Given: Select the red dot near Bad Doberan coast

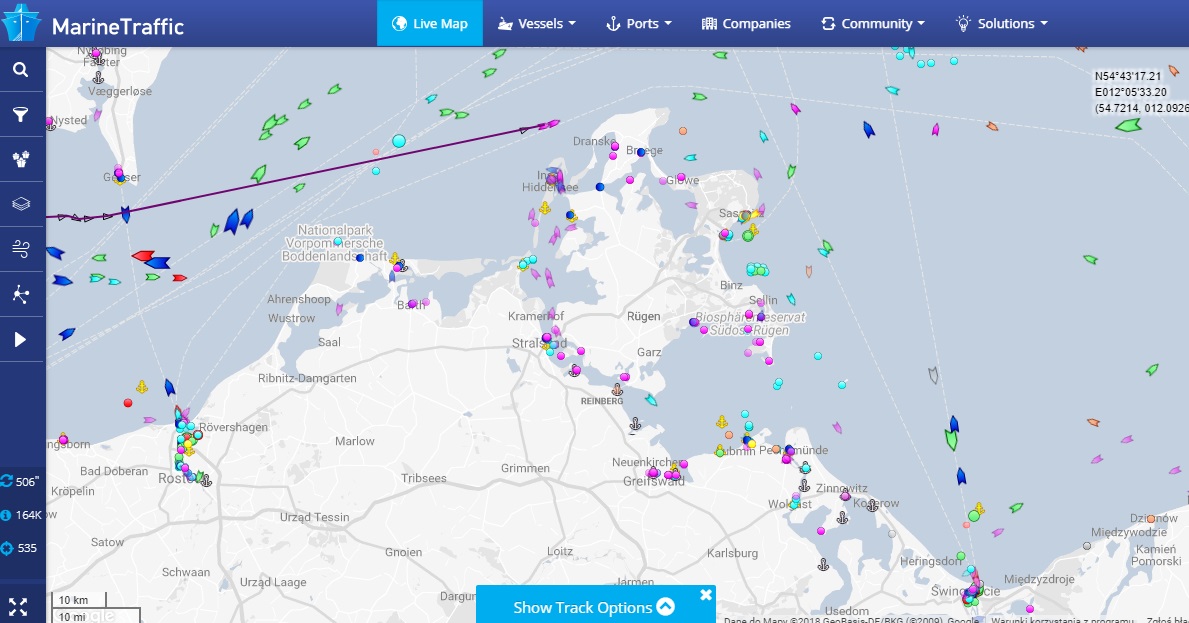Looking at the screenshot, I should pyautogui.click(x=127, y=403).
